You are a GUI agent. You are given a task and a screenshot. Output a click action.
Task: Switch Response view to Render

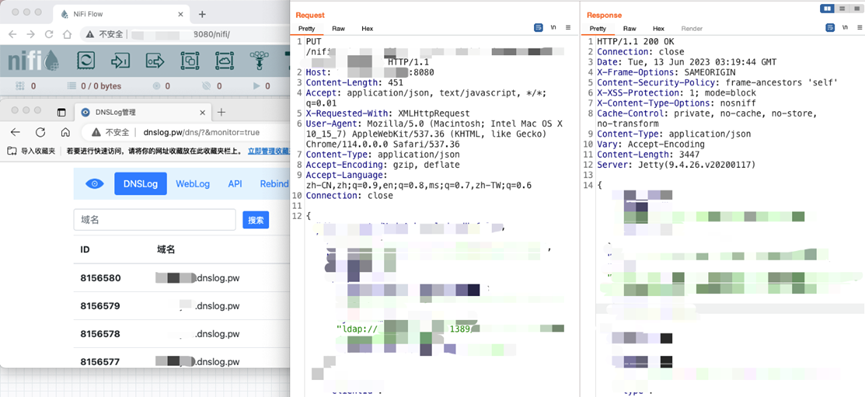[692, 29]
